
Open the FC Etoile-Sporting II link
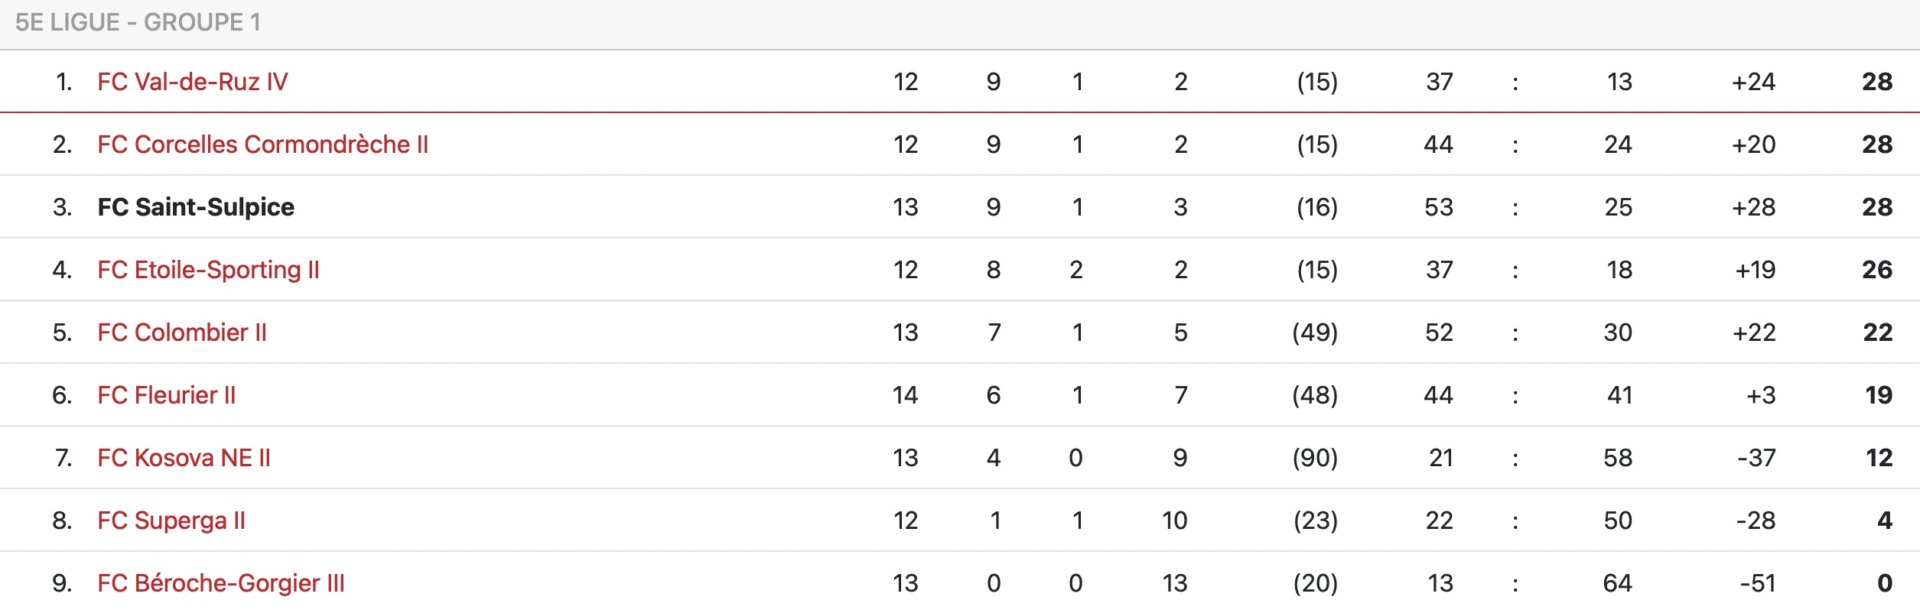(x=208, y=270)
